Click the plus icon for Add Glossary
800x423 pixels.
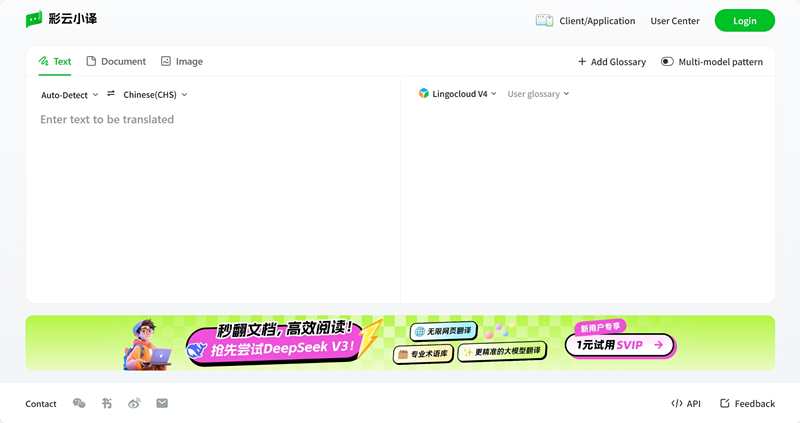pos(582,61)
